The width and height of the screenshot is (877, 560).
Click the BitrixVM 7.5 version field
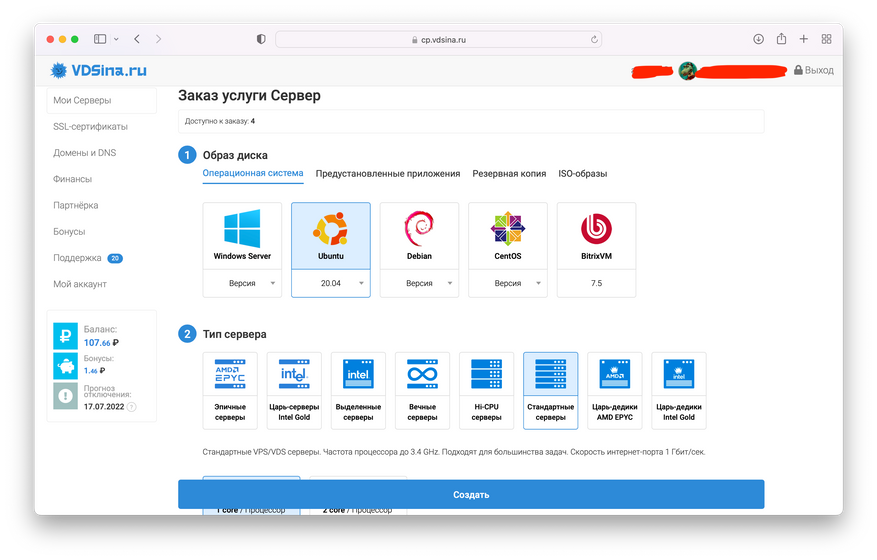[596, 283]
